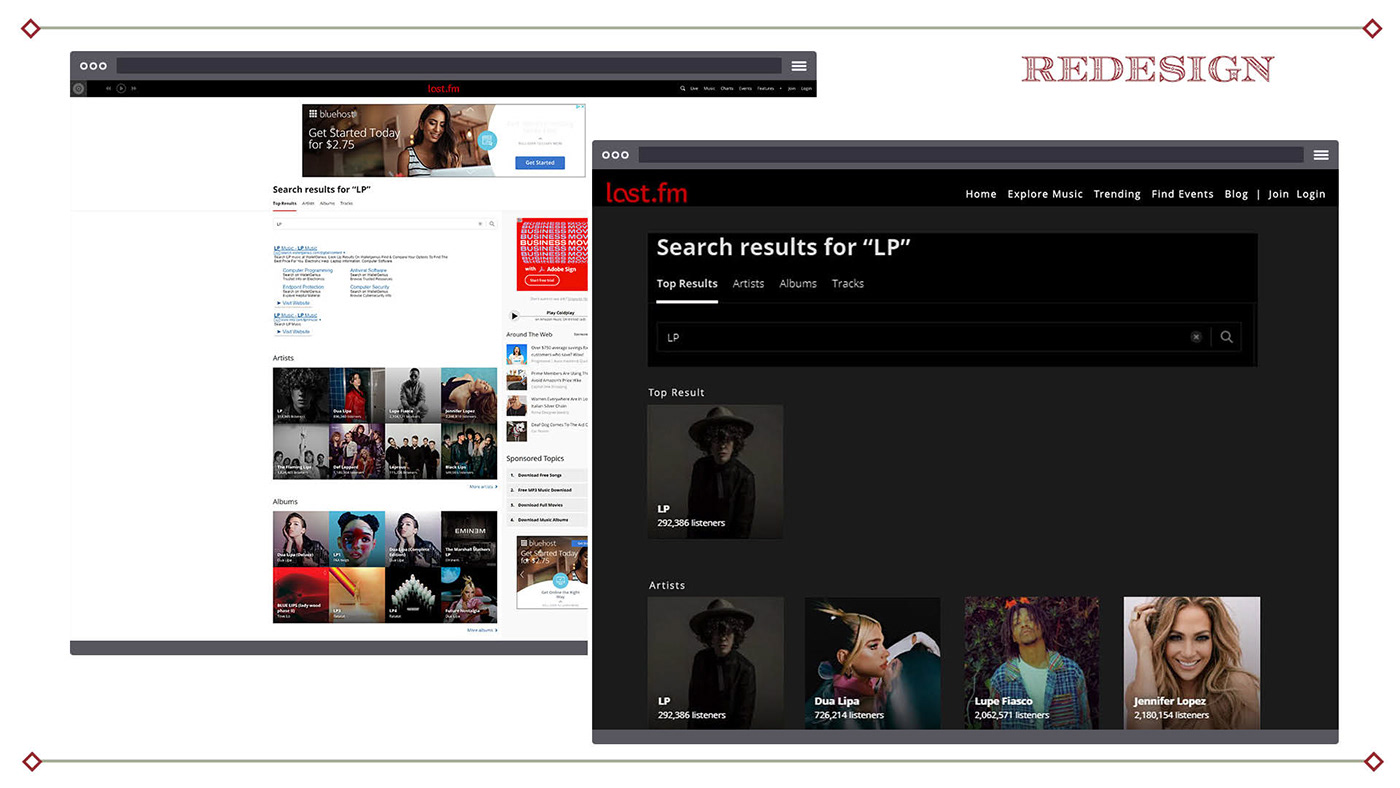Open Future Nostalgia album tile in original
Viewport: 1400px width, 788px height.
[469, 595]
